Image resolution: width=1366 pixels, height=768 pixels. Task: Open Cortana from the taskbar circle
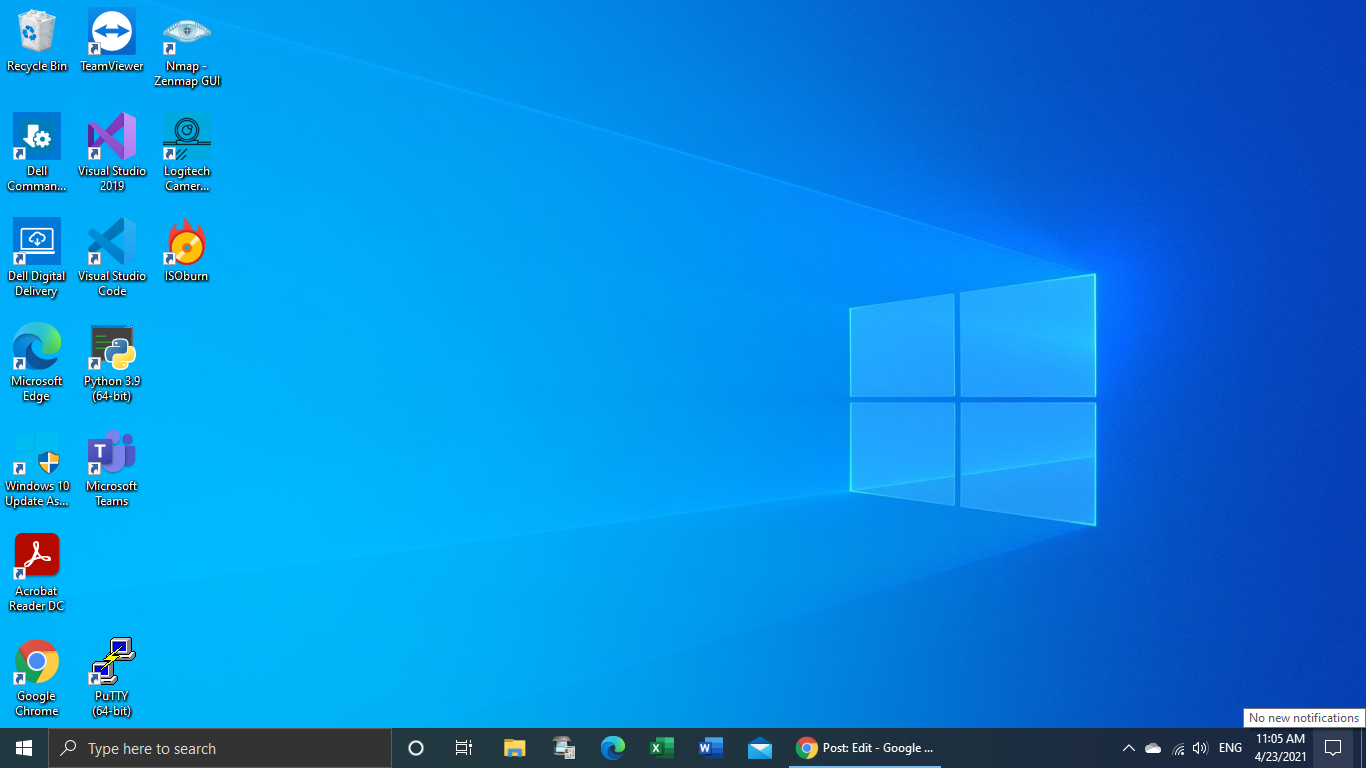click(x=416, y=748)
